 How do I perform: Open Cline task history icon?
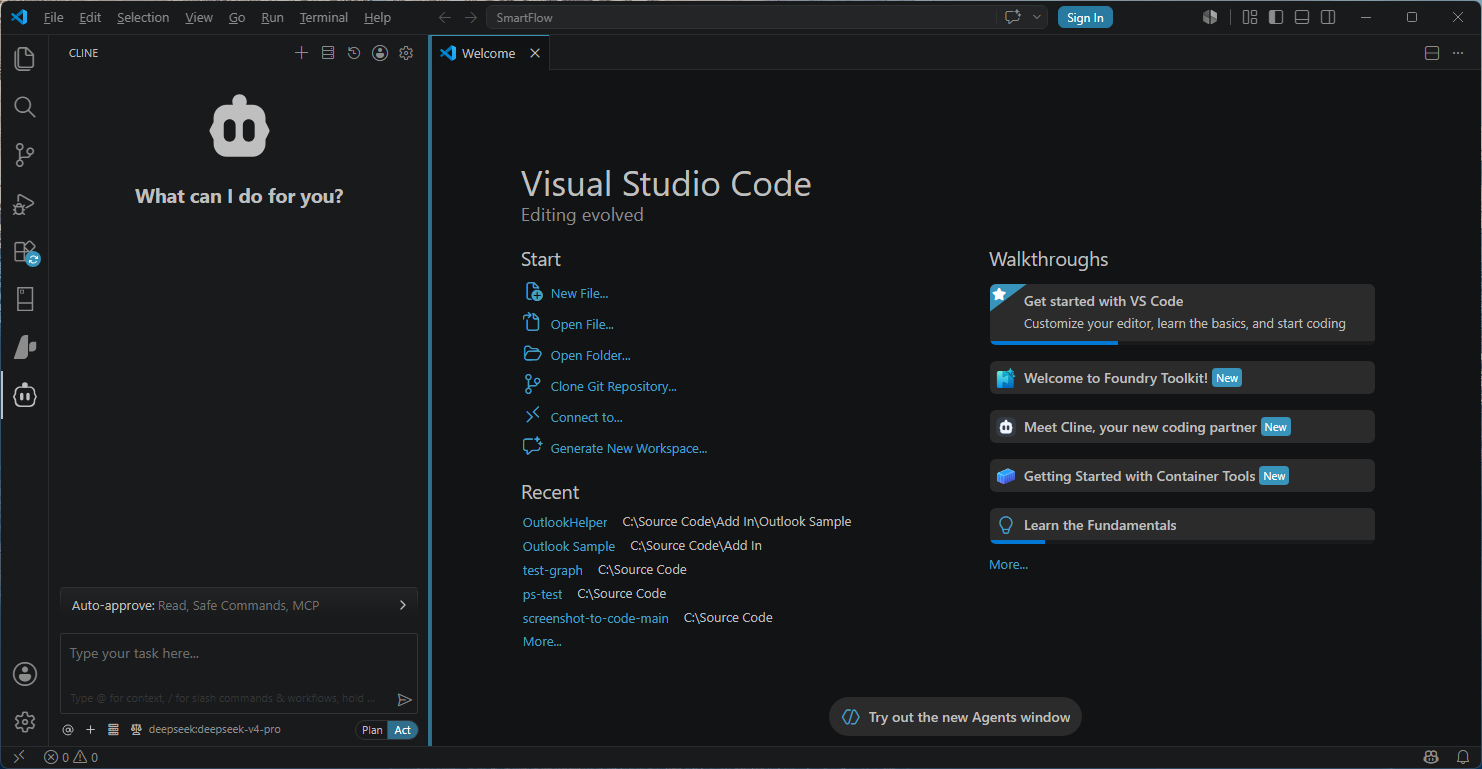click(x=353, y=53)
